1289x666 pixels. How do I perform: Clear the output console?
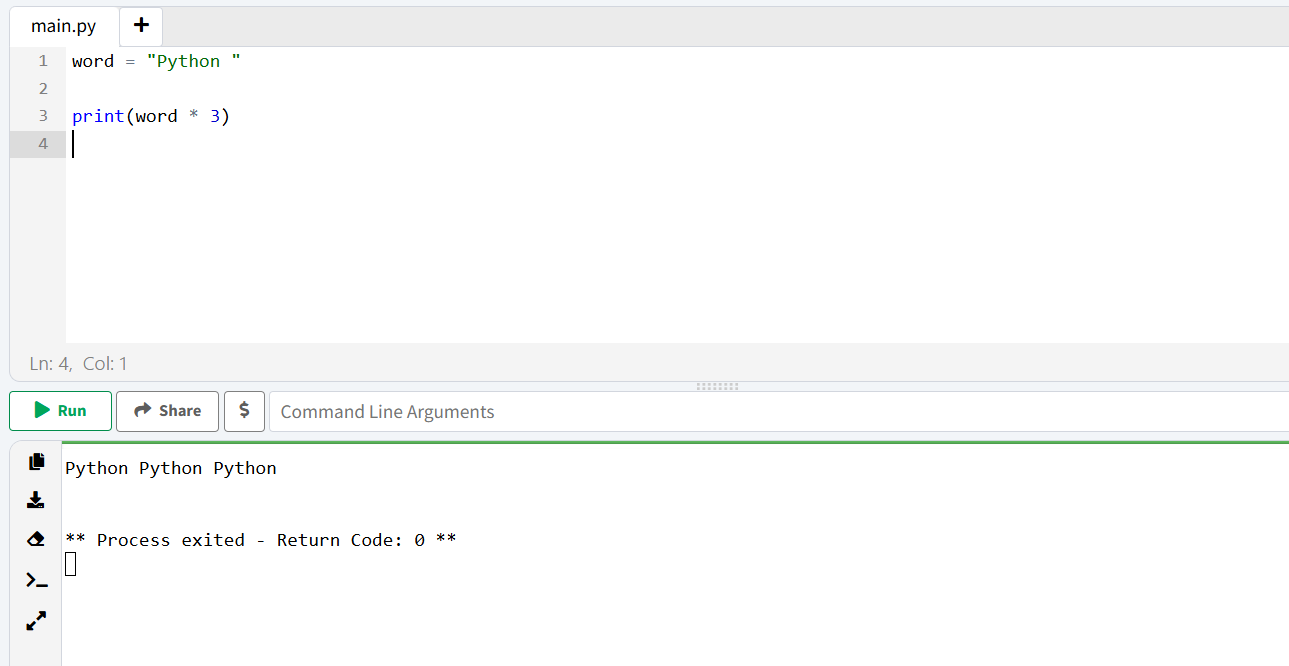click(36, 538)
